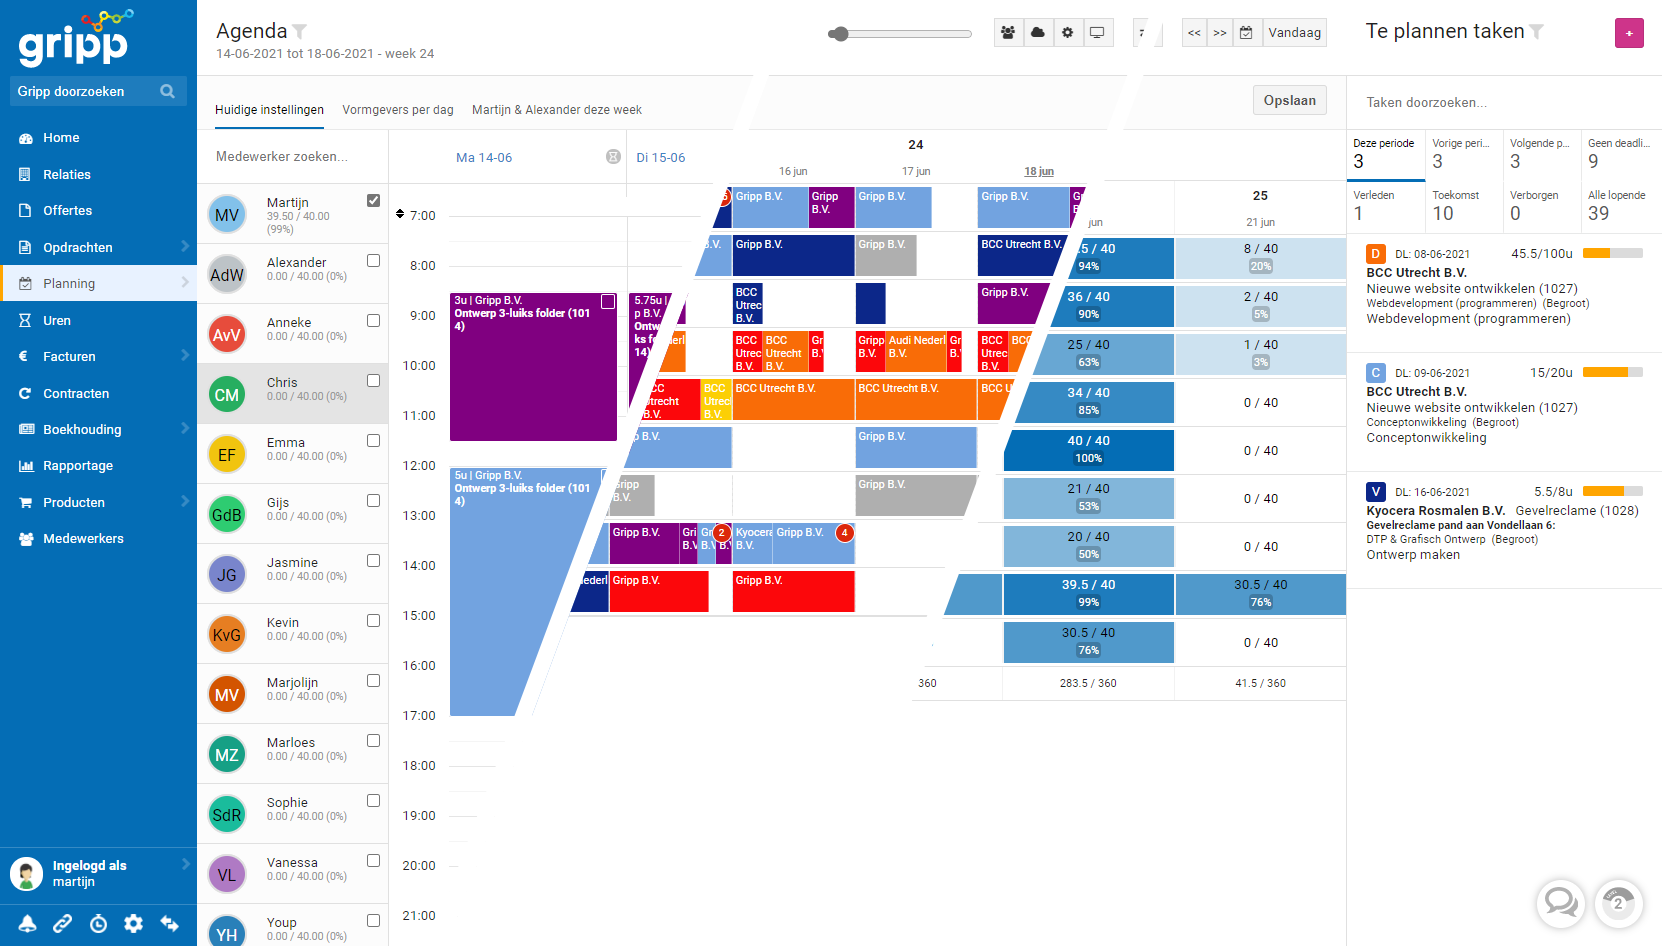Click Jasmine's JG avatar
1662x946 pixels.
[x=227, y=575]
